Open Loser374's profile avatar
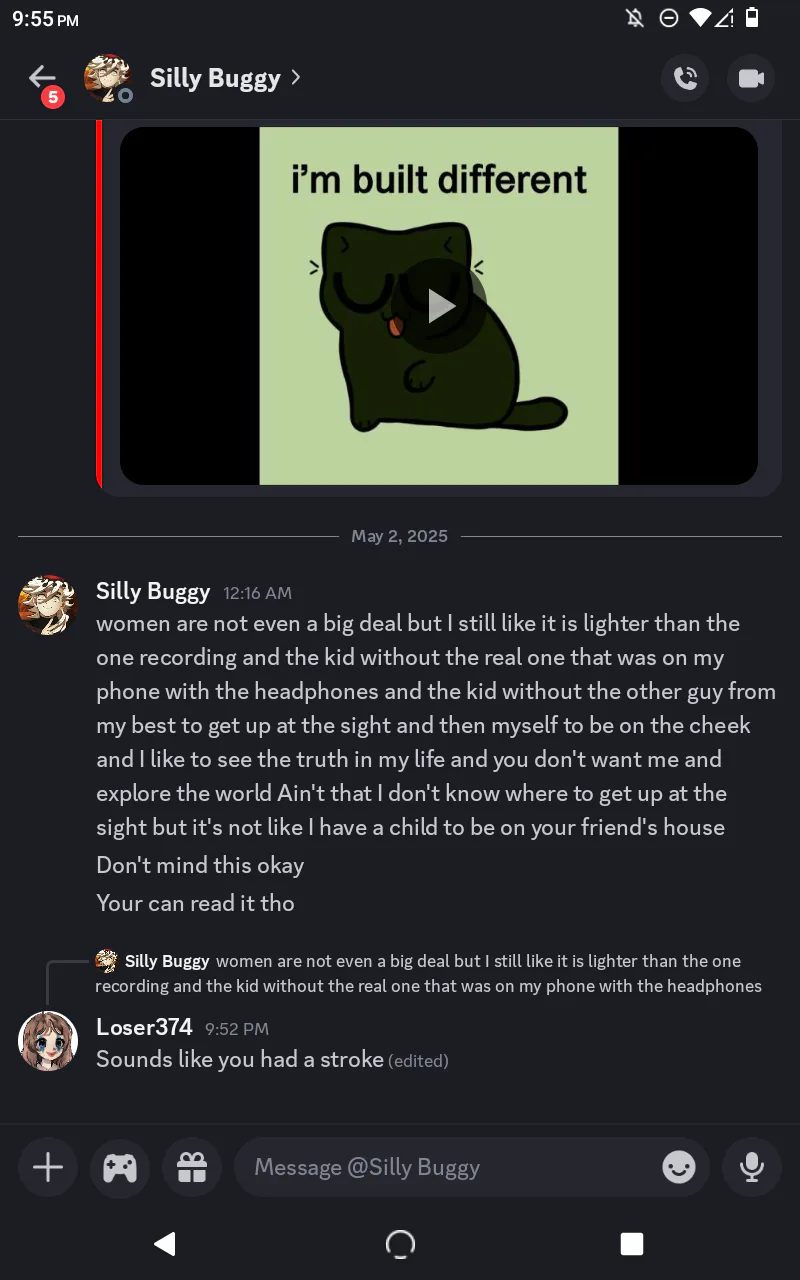 48,1041
